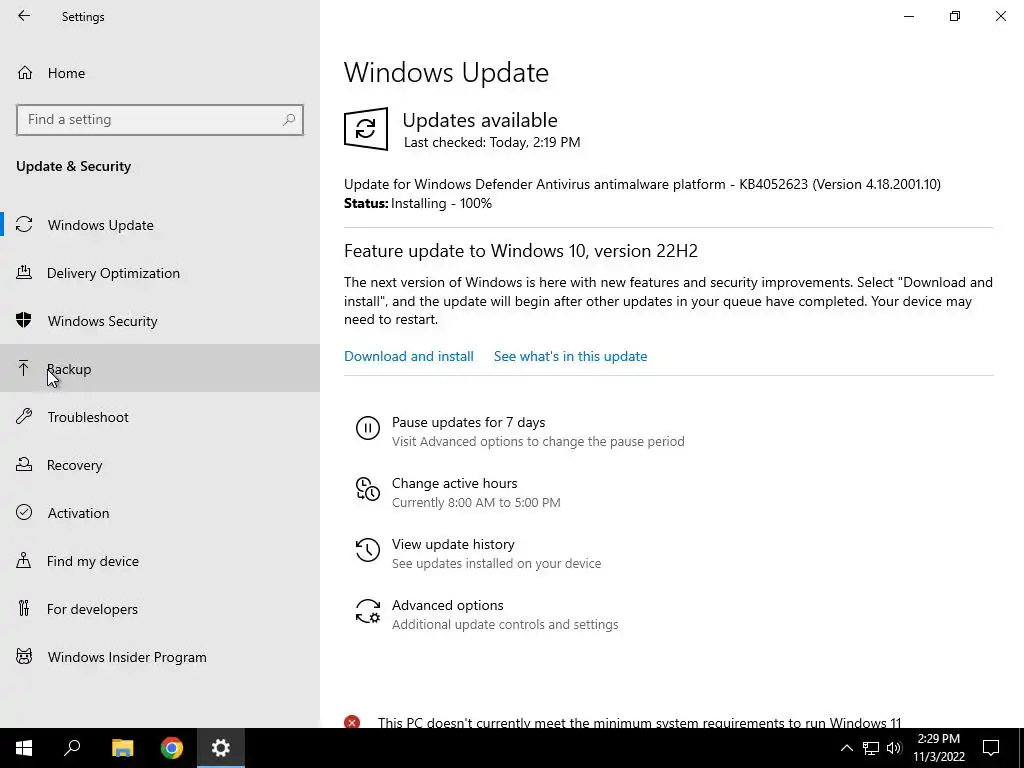
Task: Click the Windows Update page heading
Action: (446, 72)
